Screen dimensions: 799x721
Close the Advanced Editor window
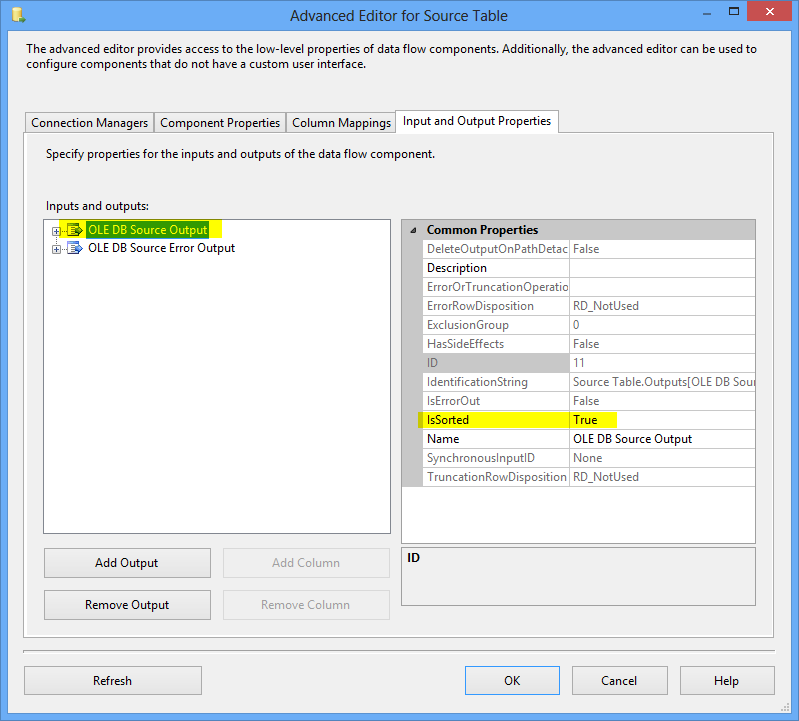point(769,14)
